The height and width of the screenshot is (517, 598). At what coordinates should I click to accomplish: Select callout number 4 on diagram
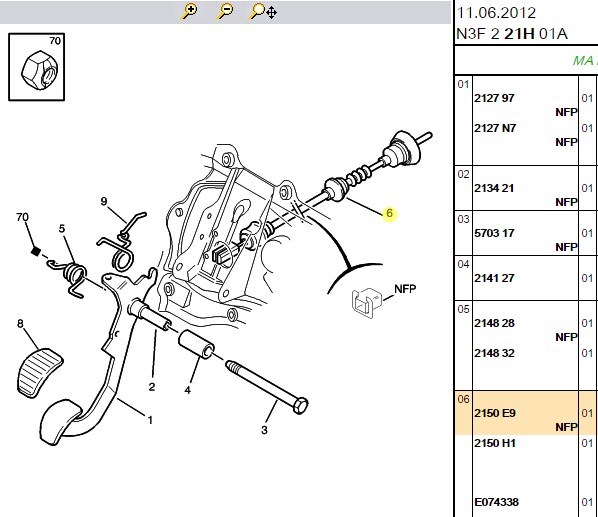187,390
